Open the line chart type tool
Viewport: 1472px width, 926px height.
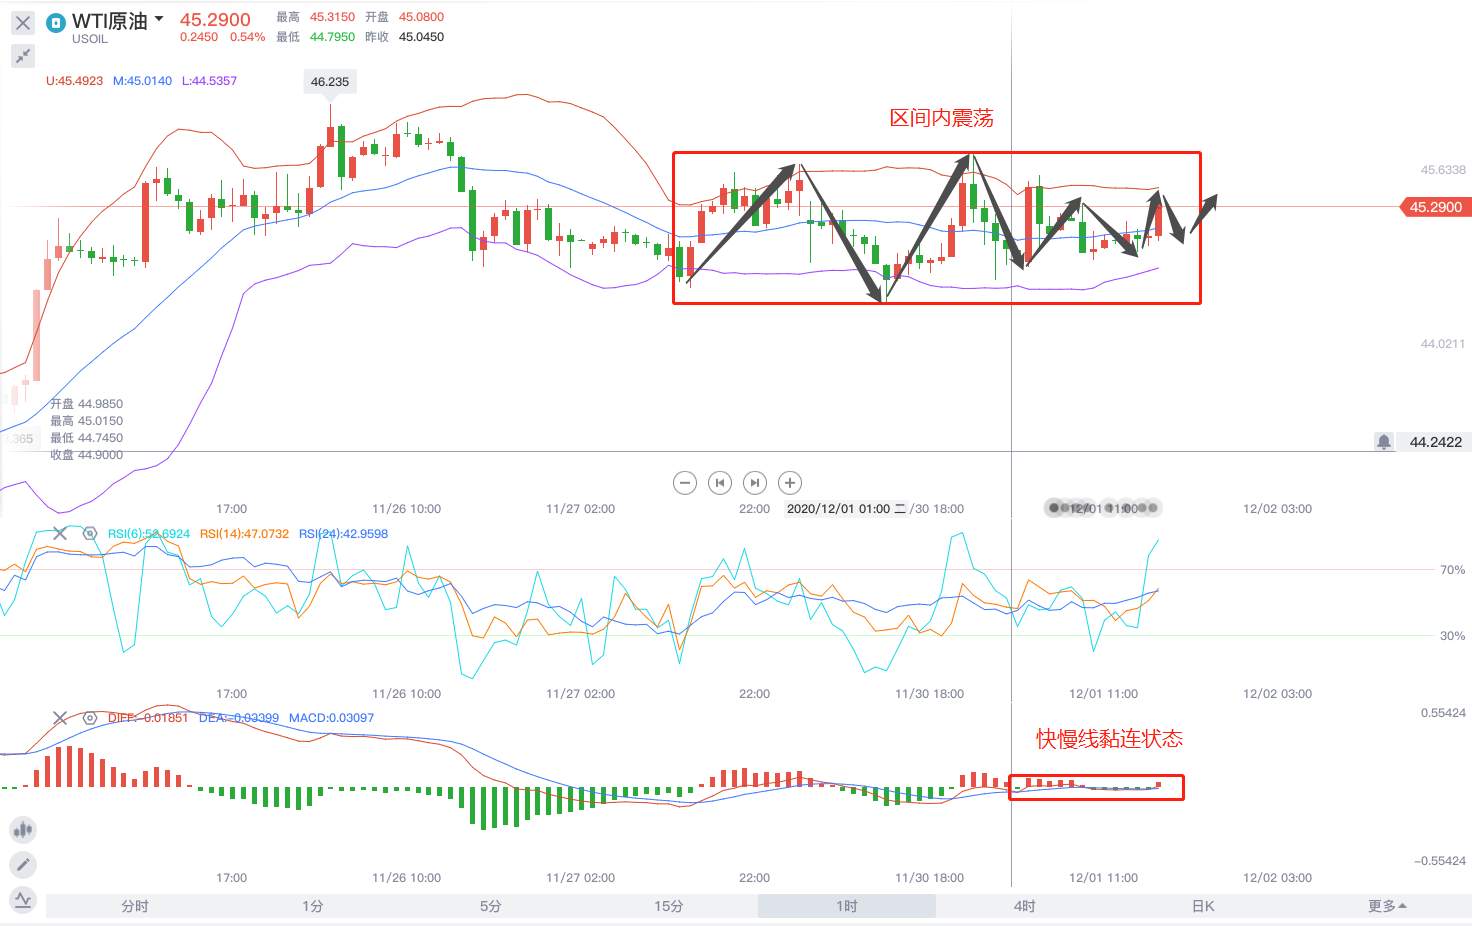coord(23,900)
